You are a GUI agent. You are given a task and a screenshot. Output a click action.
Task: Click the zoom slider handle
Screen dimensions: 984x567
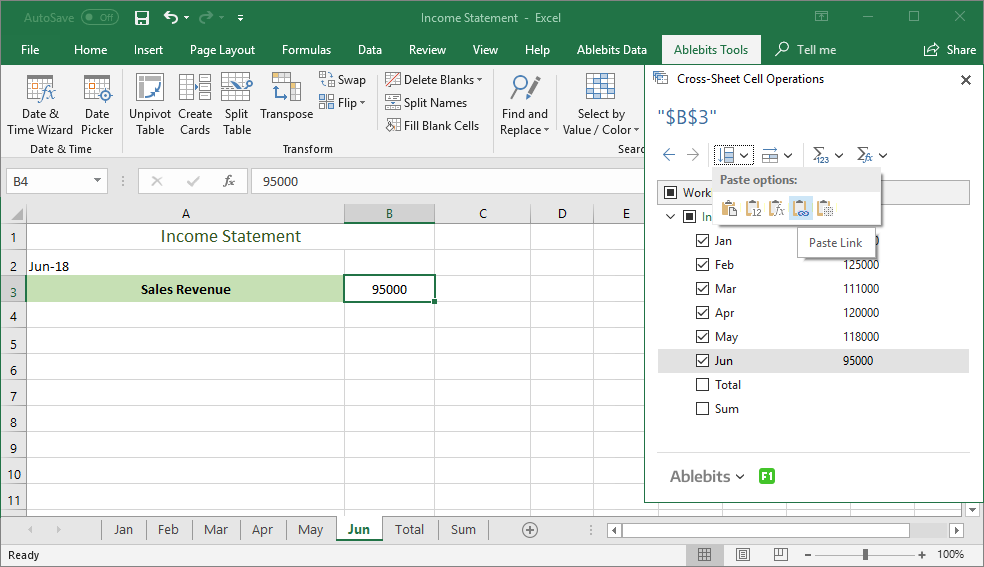click(865, 554)
